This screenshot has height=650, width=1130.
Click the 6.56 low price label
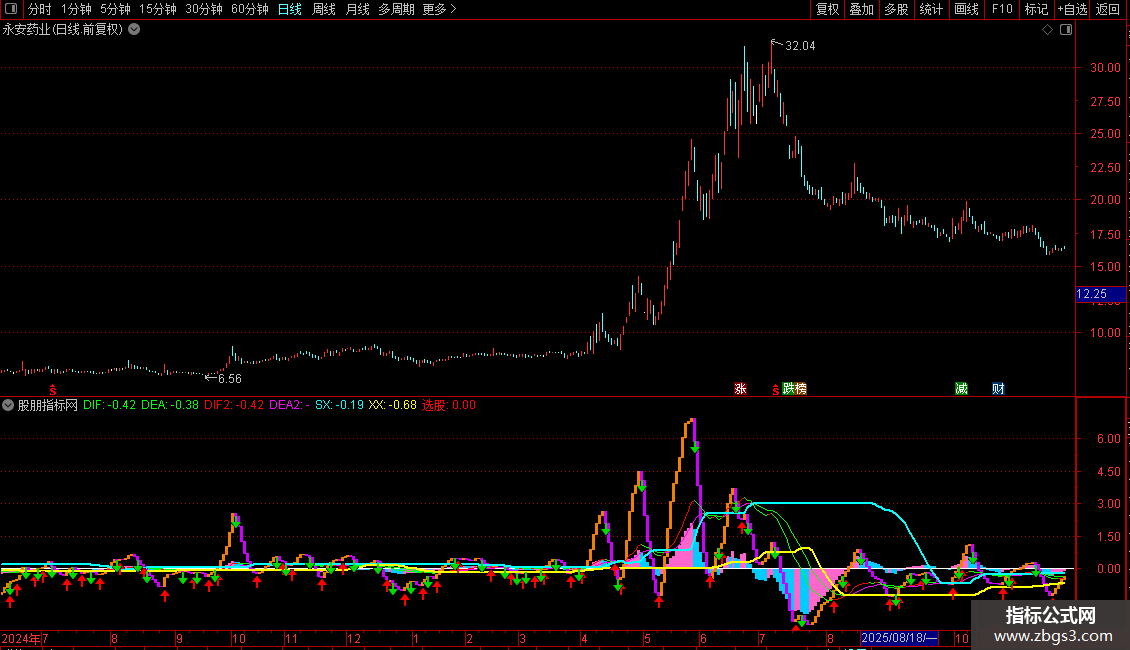click(230, 378)
